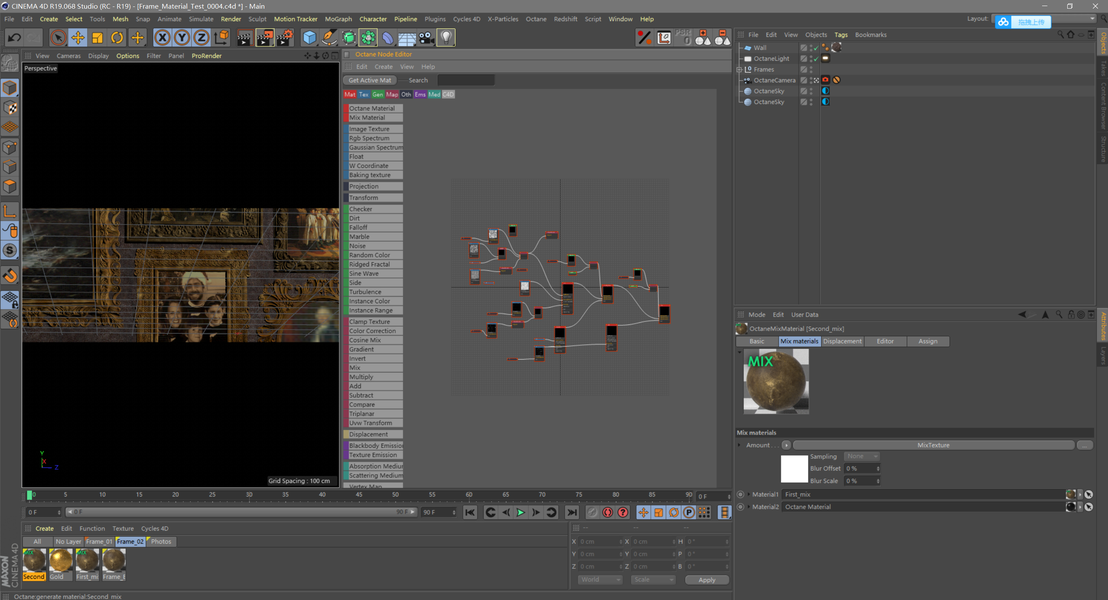Toggle Z axis lock
The height and width of the screenshot is (600, 1108).
tap(201, 37)
